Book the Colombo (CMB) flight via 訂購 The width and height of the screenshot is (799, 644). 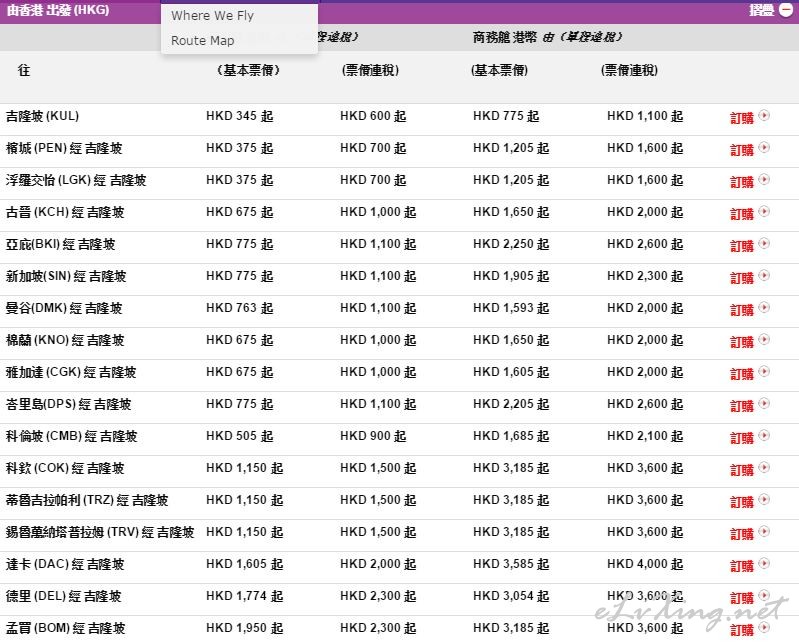741,439
